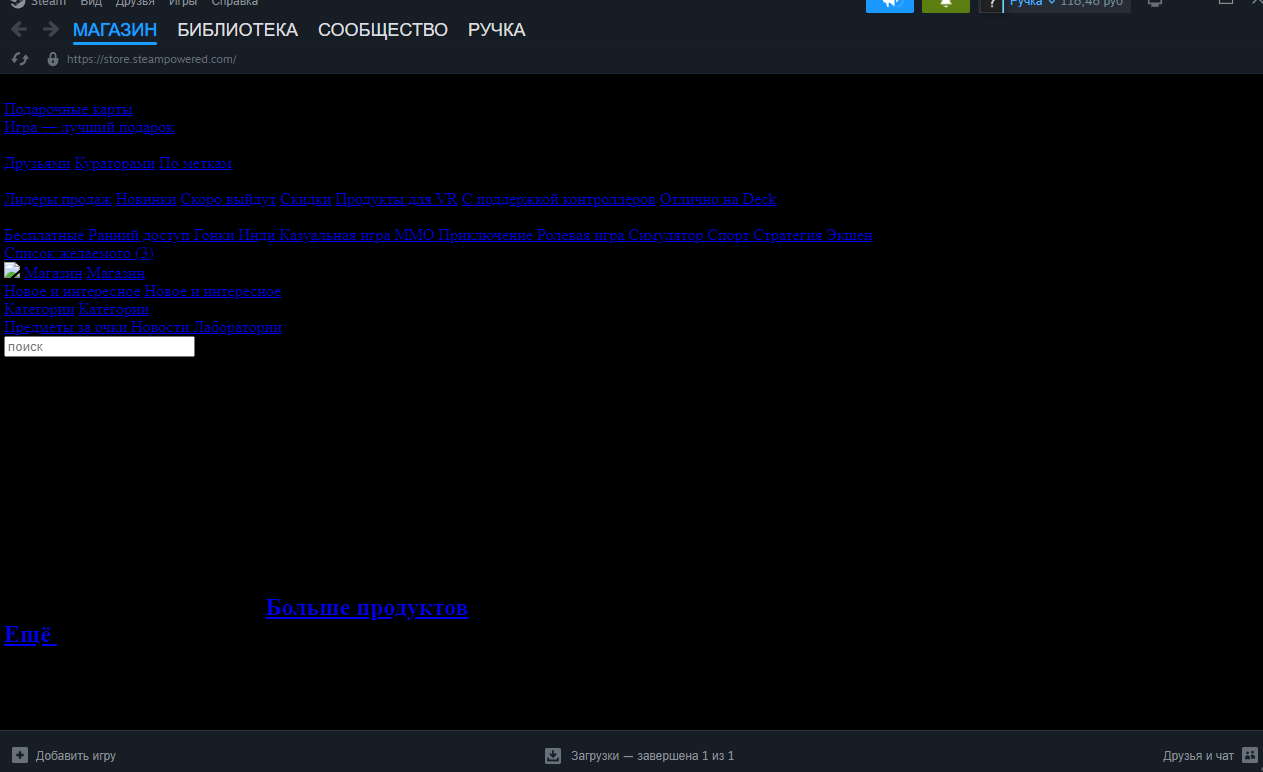Open the Скоро выйдут link
The width and height of the screenshot is (1263, 772).
point(228,199)
